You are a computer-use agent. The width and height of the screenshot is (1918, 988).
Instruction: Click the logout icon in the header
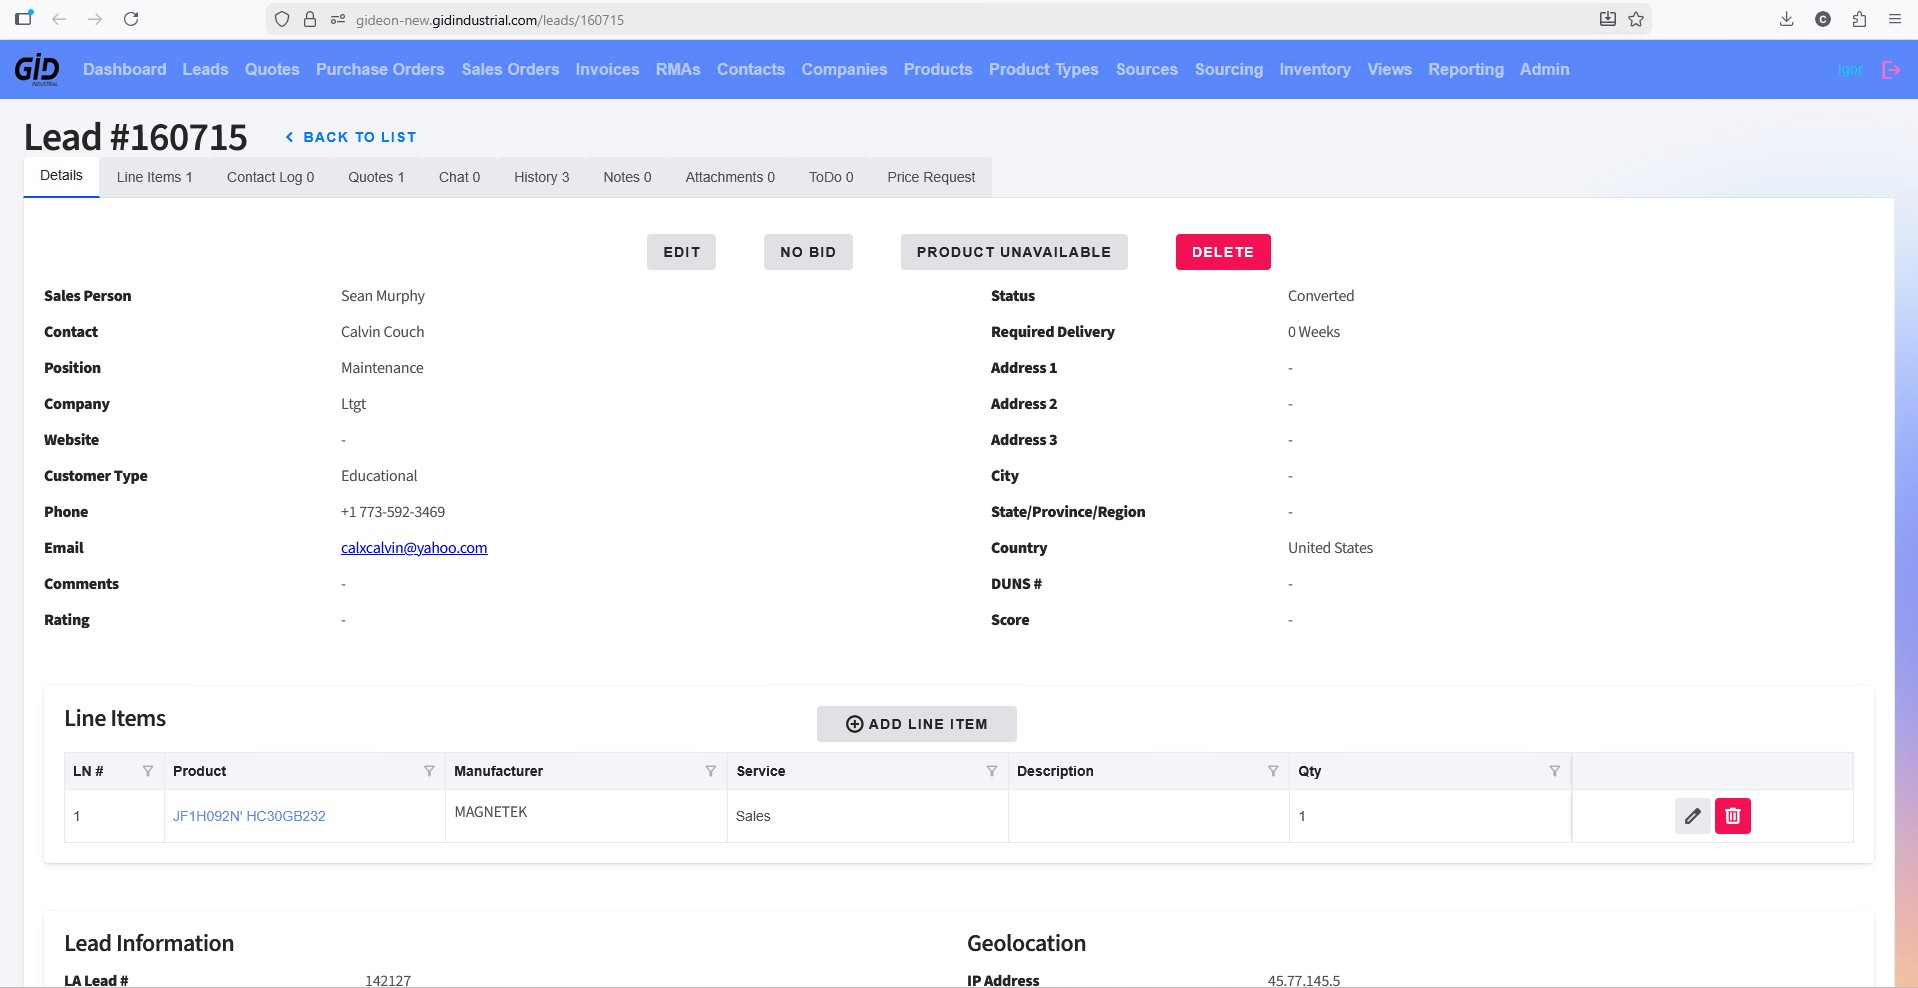(1891, 69)
